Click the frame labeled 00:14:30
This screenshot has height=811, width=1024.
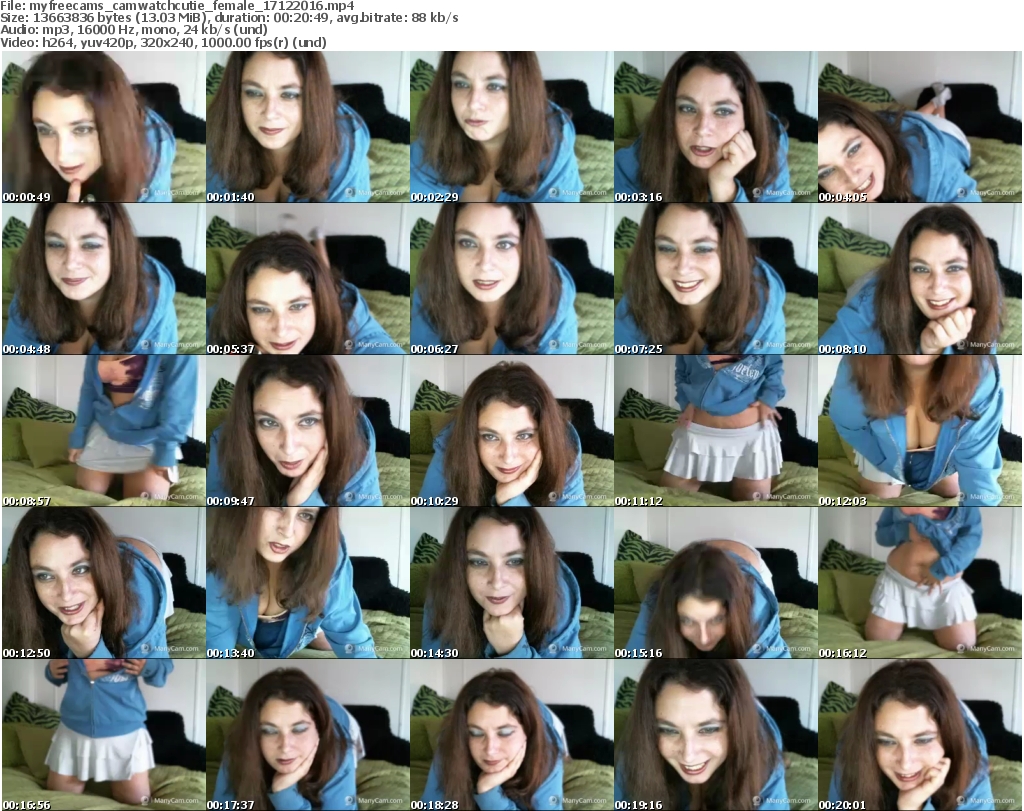tap(511, 583)
